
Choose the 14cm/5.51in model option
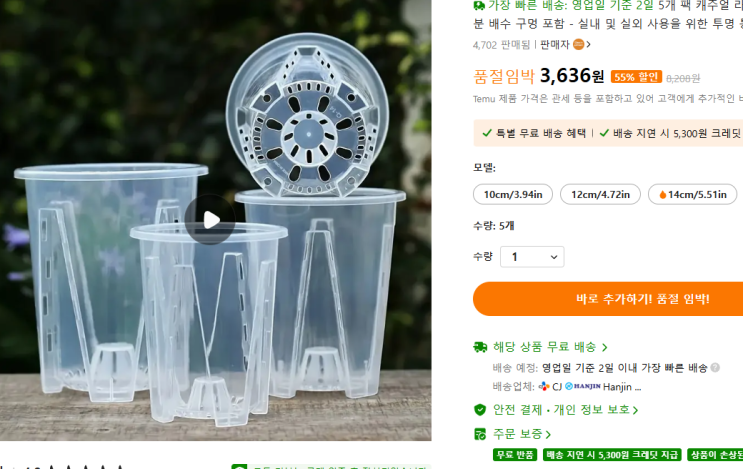692,194
